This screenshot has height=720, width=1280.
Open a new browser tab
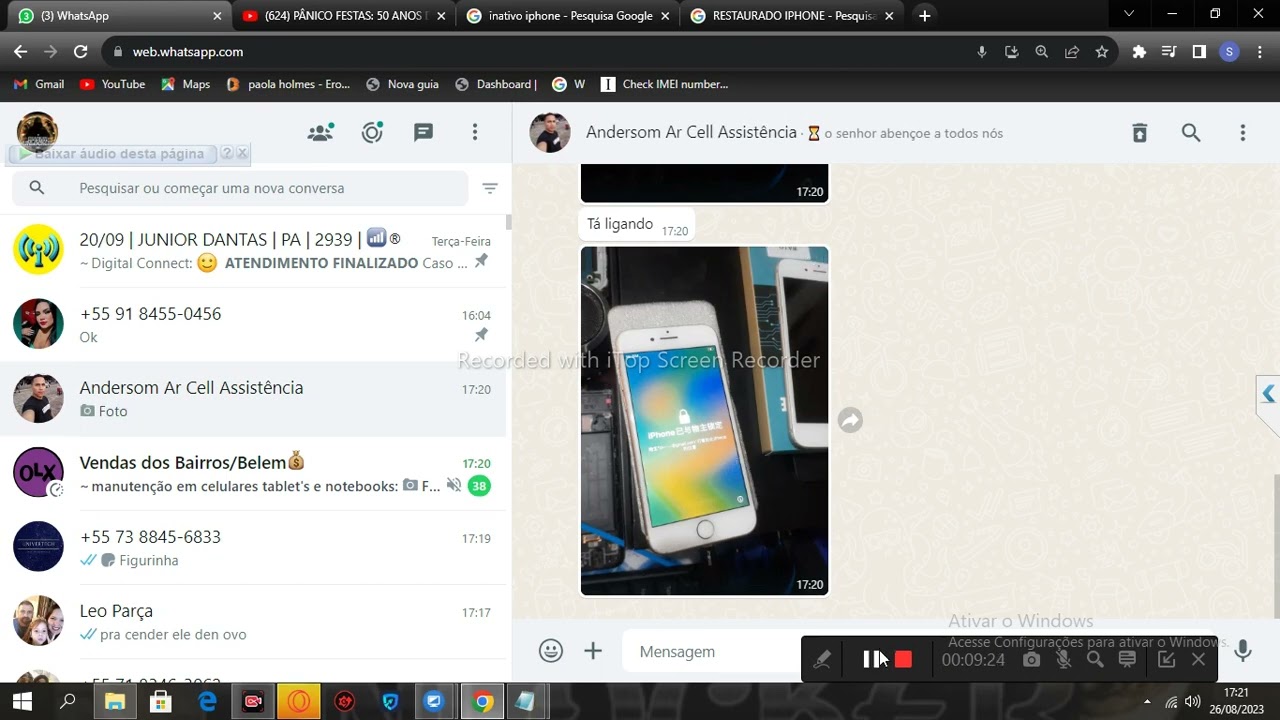pos(925,16)
